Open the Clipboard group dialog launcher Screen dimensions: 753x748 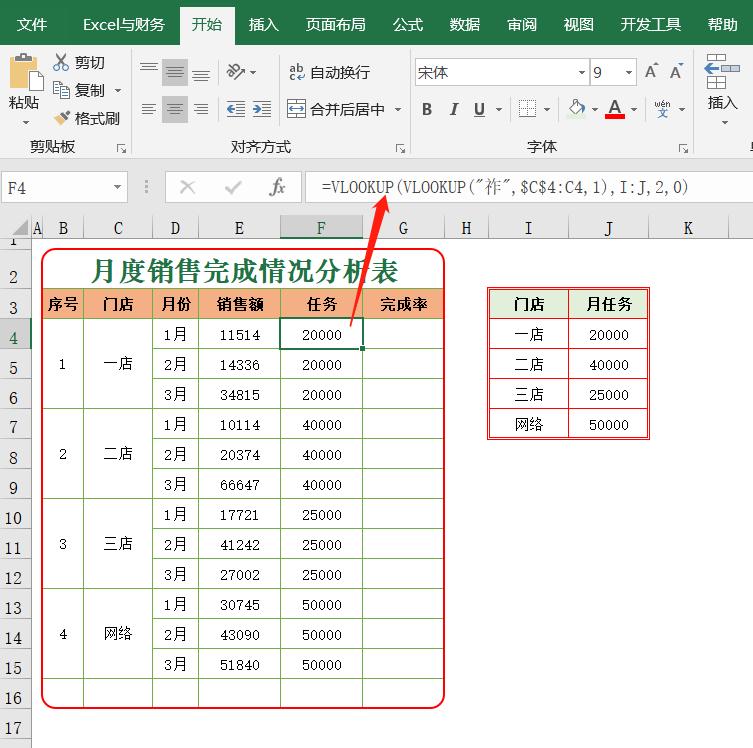121,148
